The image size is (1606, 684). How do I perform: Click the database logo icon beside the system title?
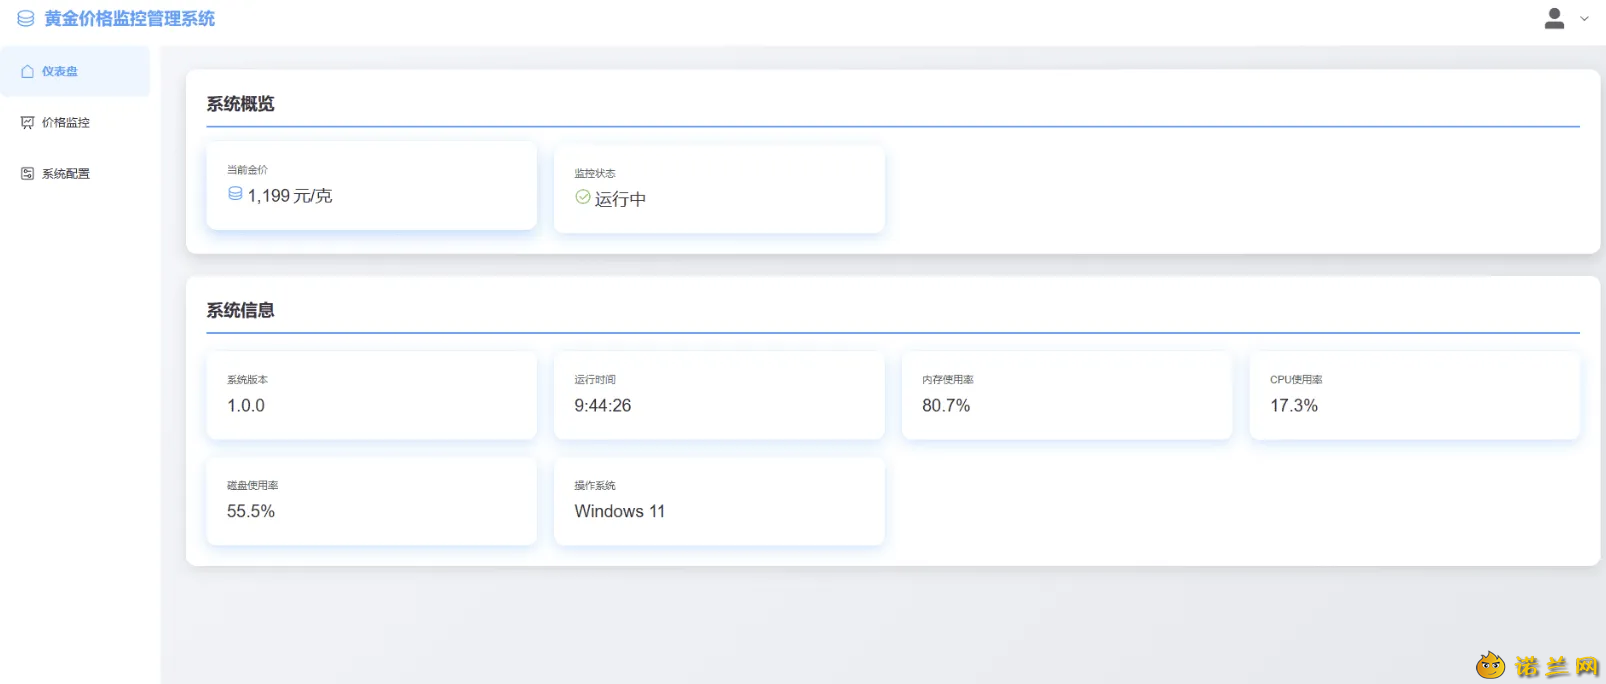26,19
